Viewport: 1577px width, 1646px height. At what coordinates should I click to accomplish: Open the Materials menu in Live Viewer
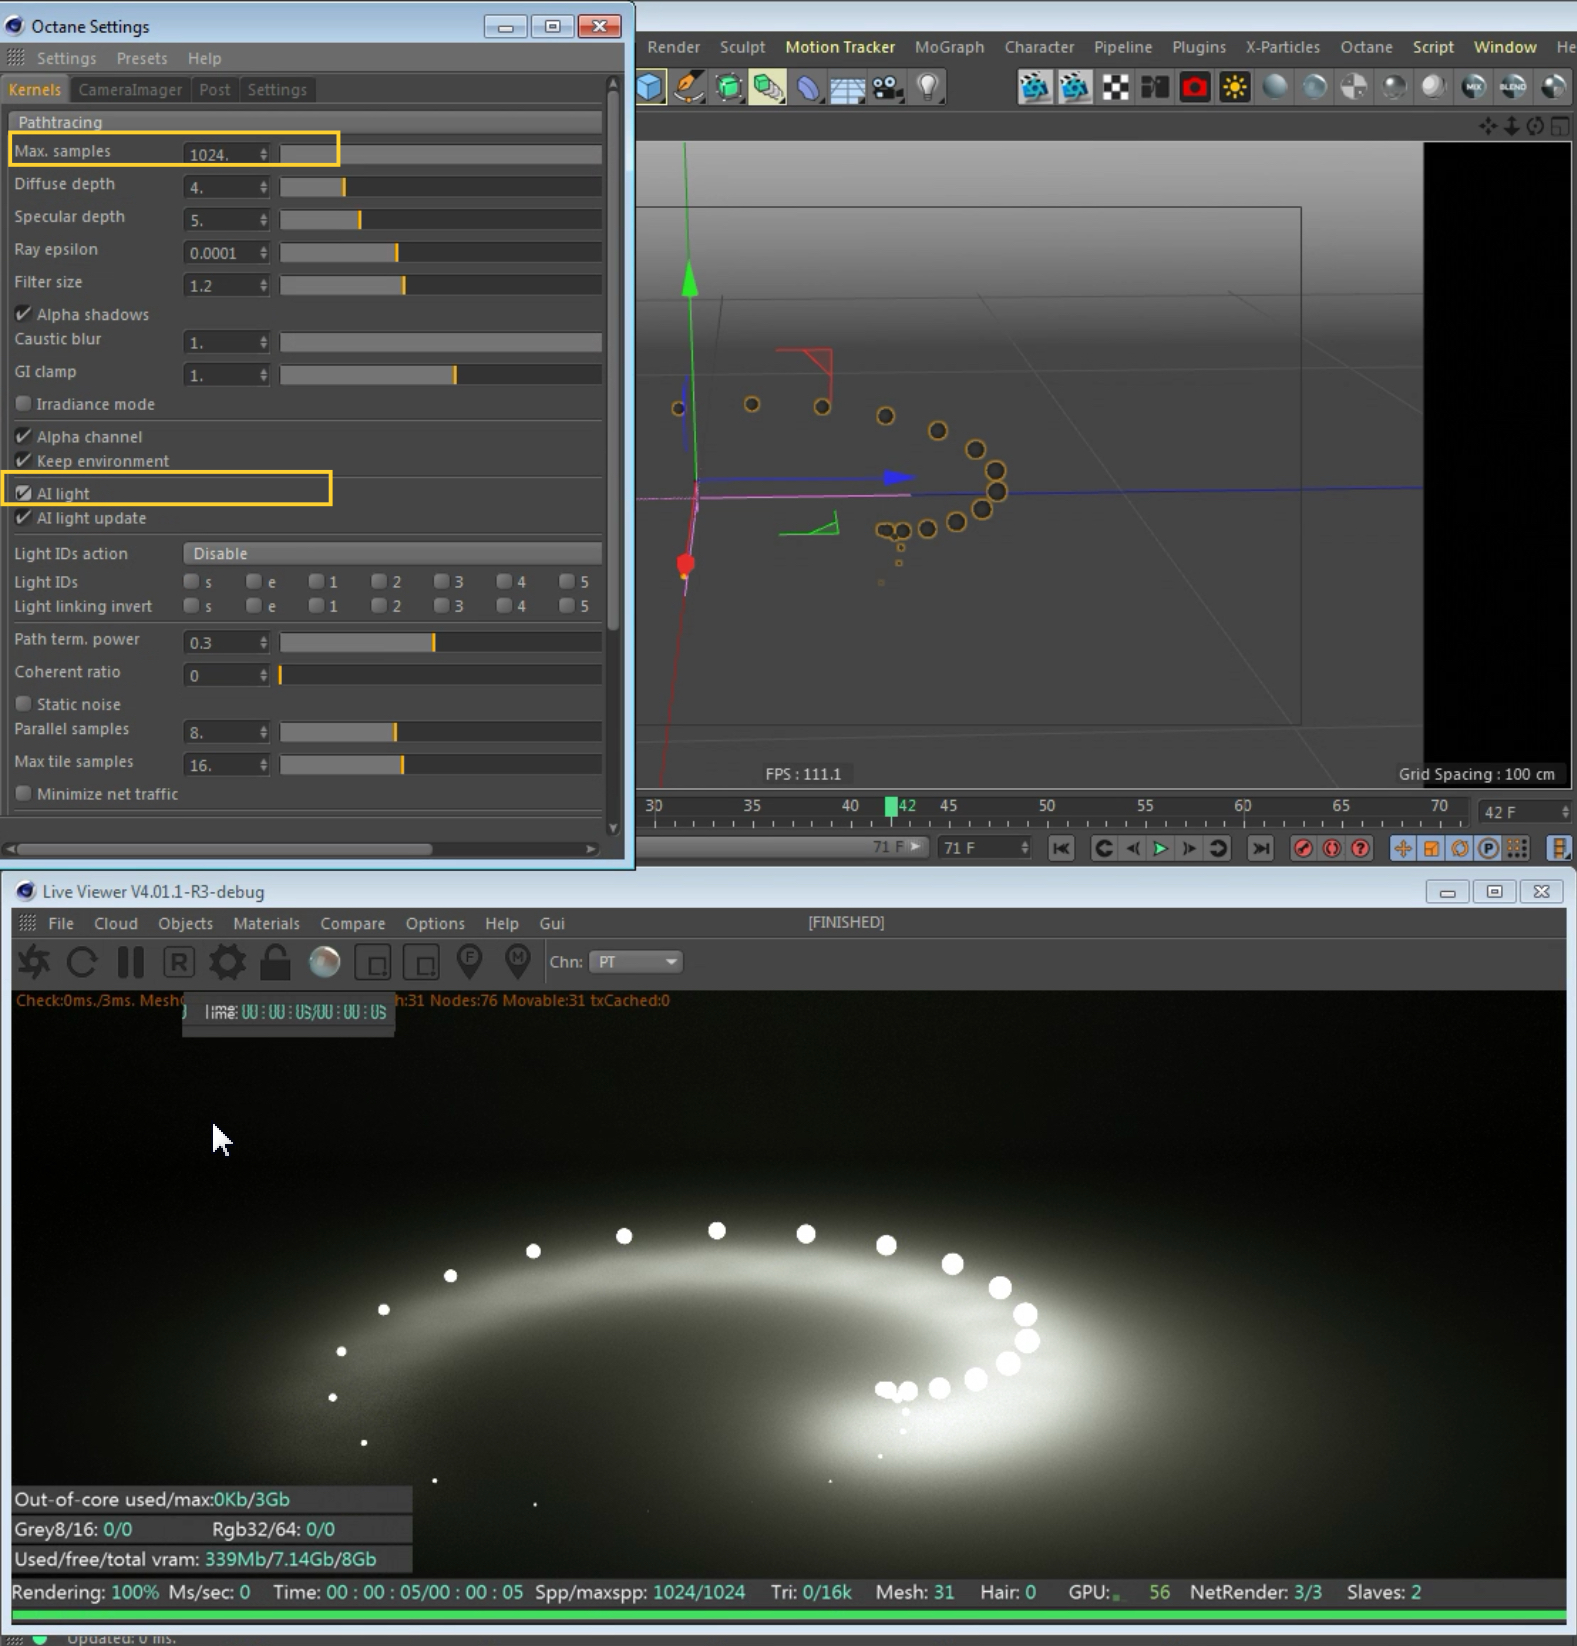click(266, 923)
